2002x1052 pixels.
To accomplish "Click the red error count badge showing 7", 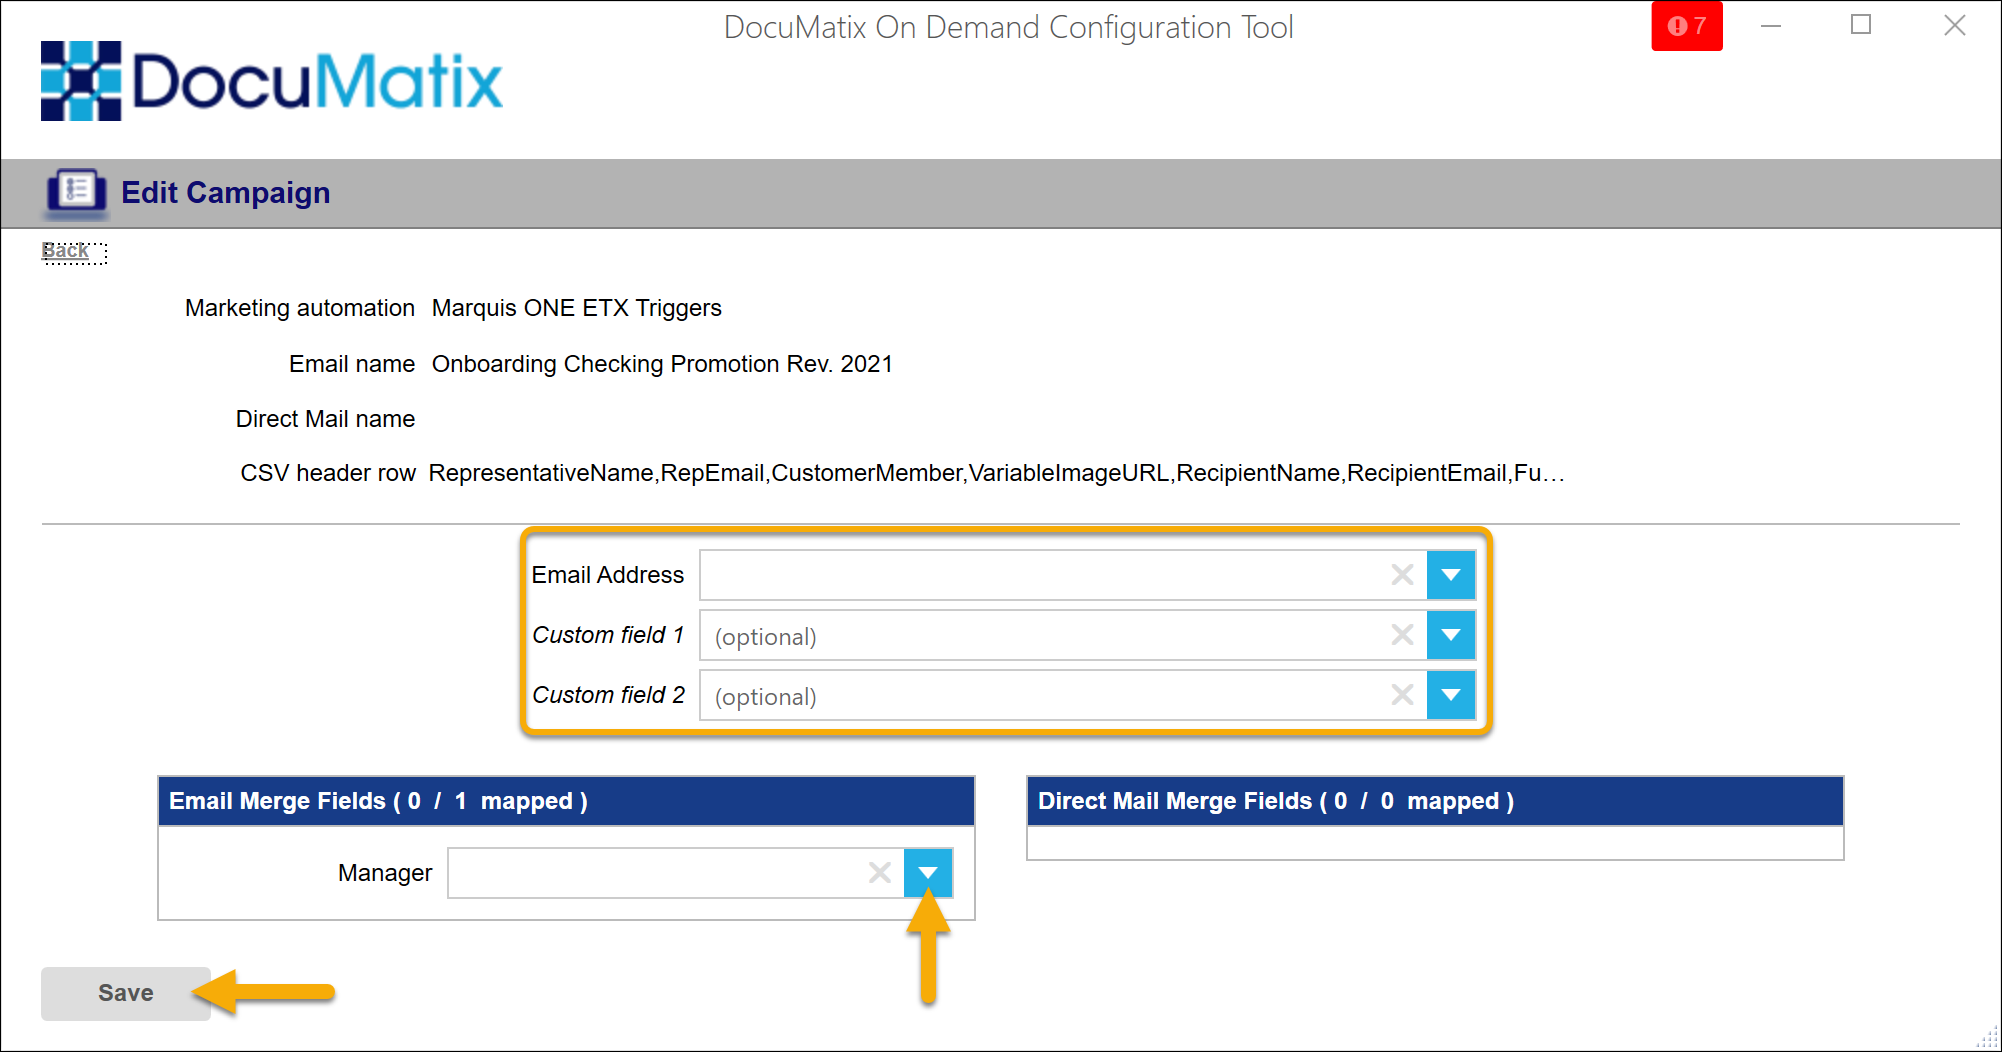I will pyautogui.click(x=1686, y=26).
